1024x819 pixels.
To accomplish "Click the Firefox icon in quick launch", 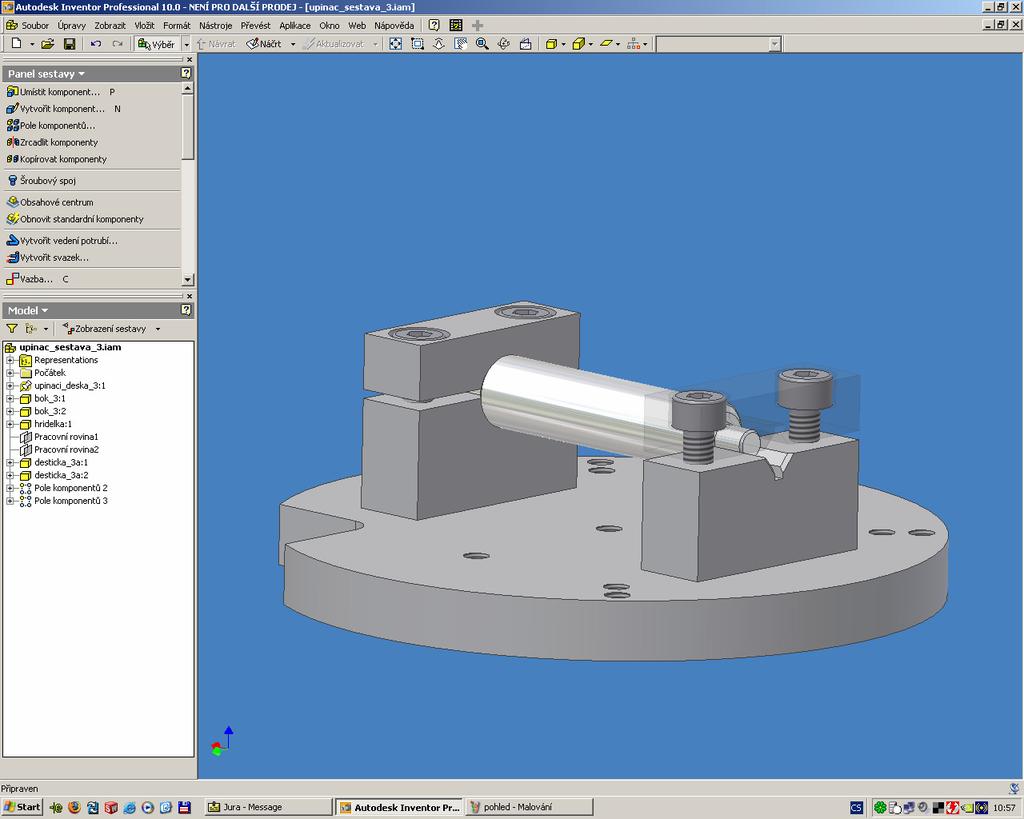I will click(74, 807).
